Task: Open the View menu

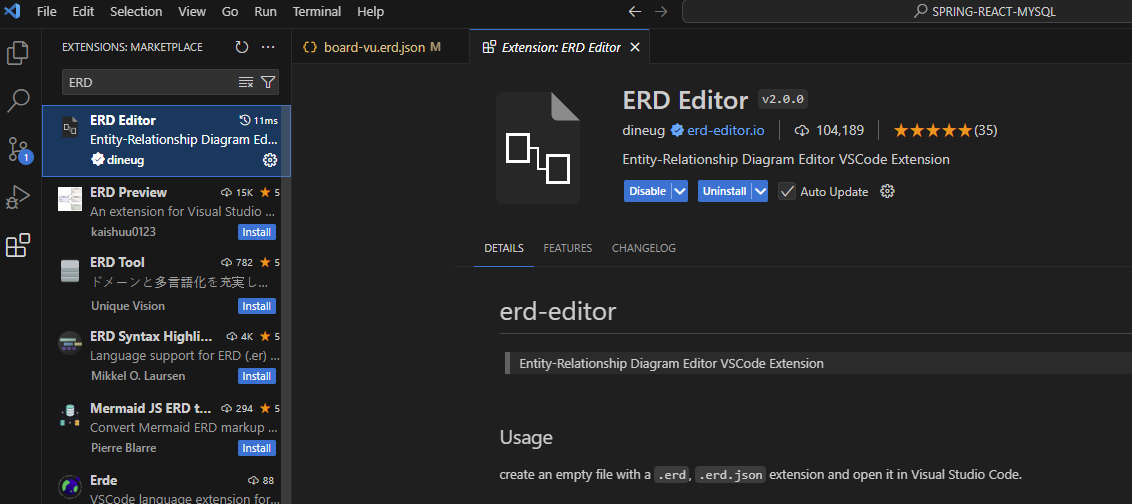Action: [x=192, y=12]
